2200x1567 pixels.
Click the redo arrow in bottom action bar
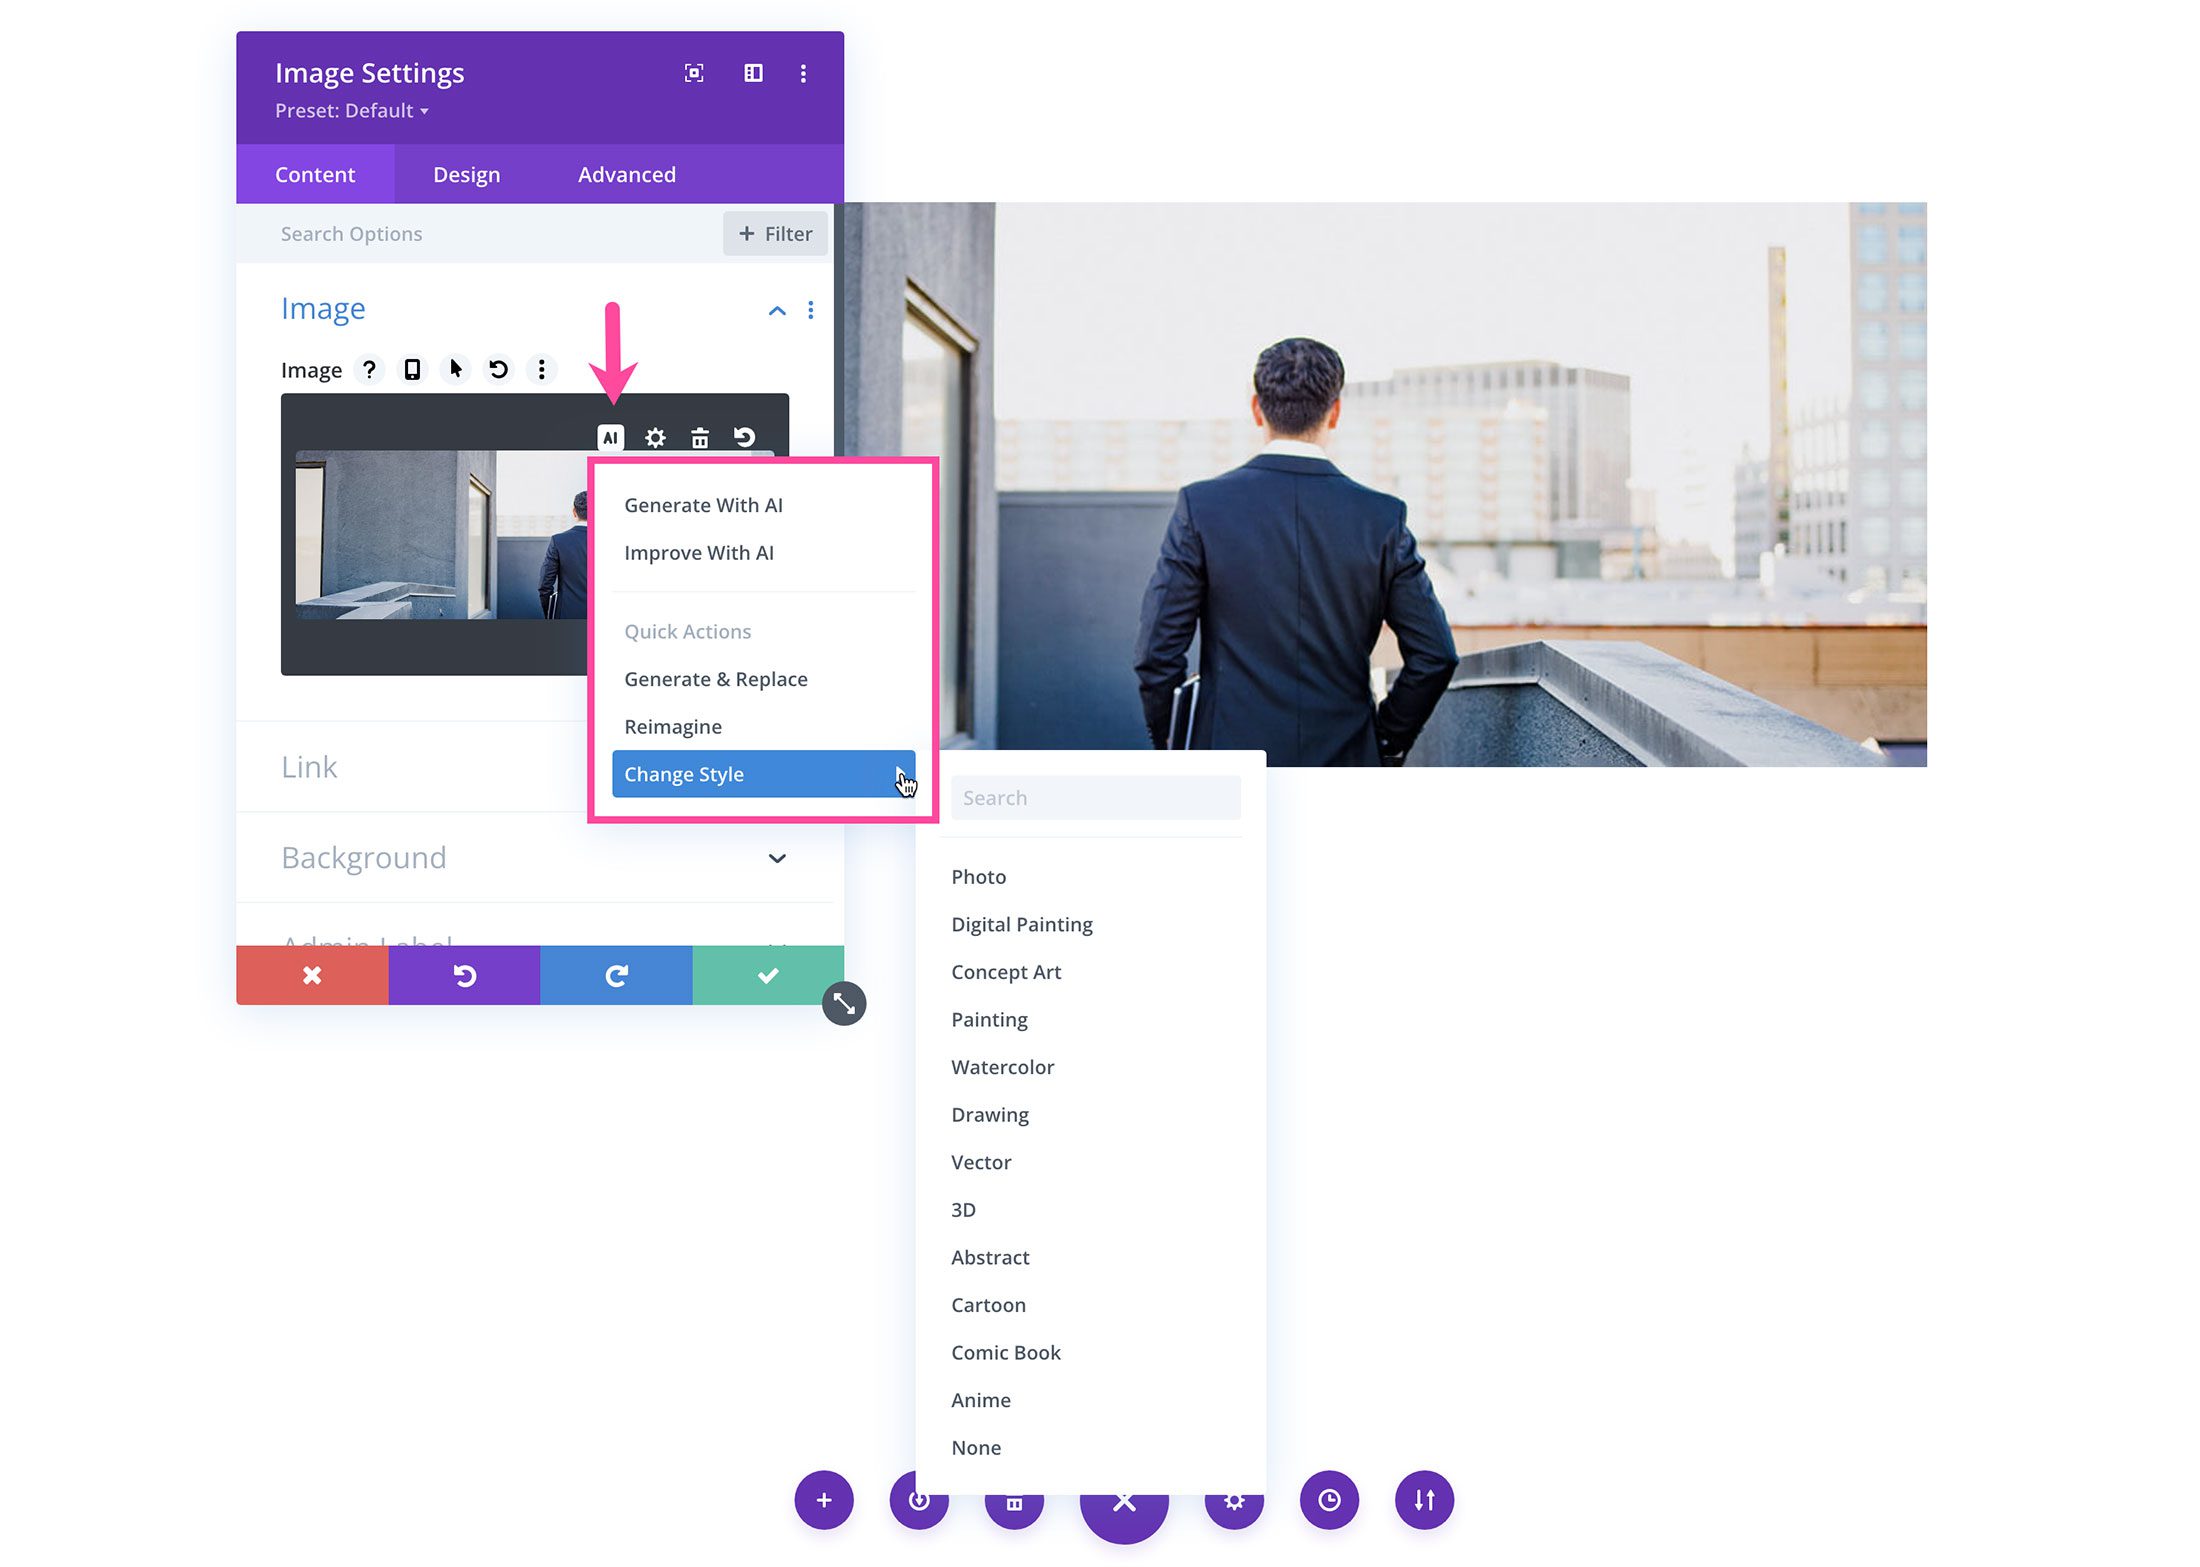[616, 973]
